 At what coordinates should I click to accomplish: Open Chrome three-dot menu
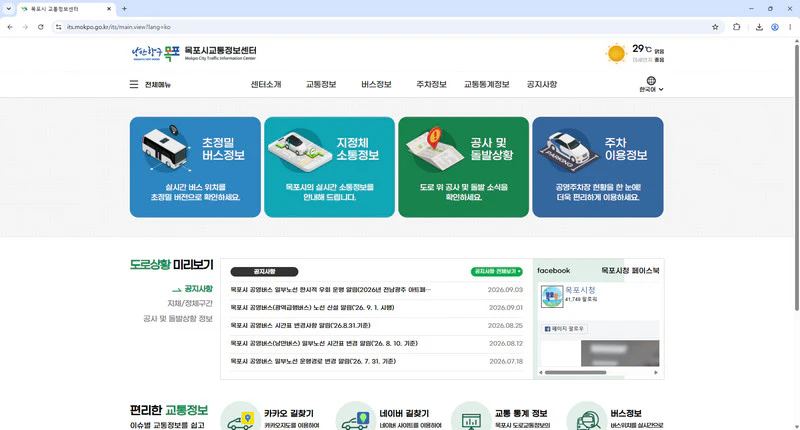790,27
